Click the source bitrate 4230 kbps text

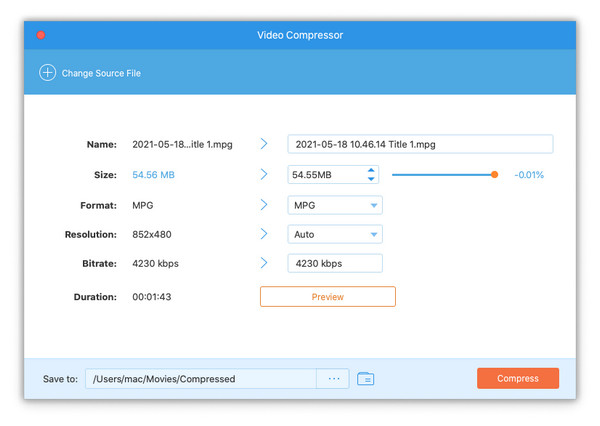click(155, 264)
